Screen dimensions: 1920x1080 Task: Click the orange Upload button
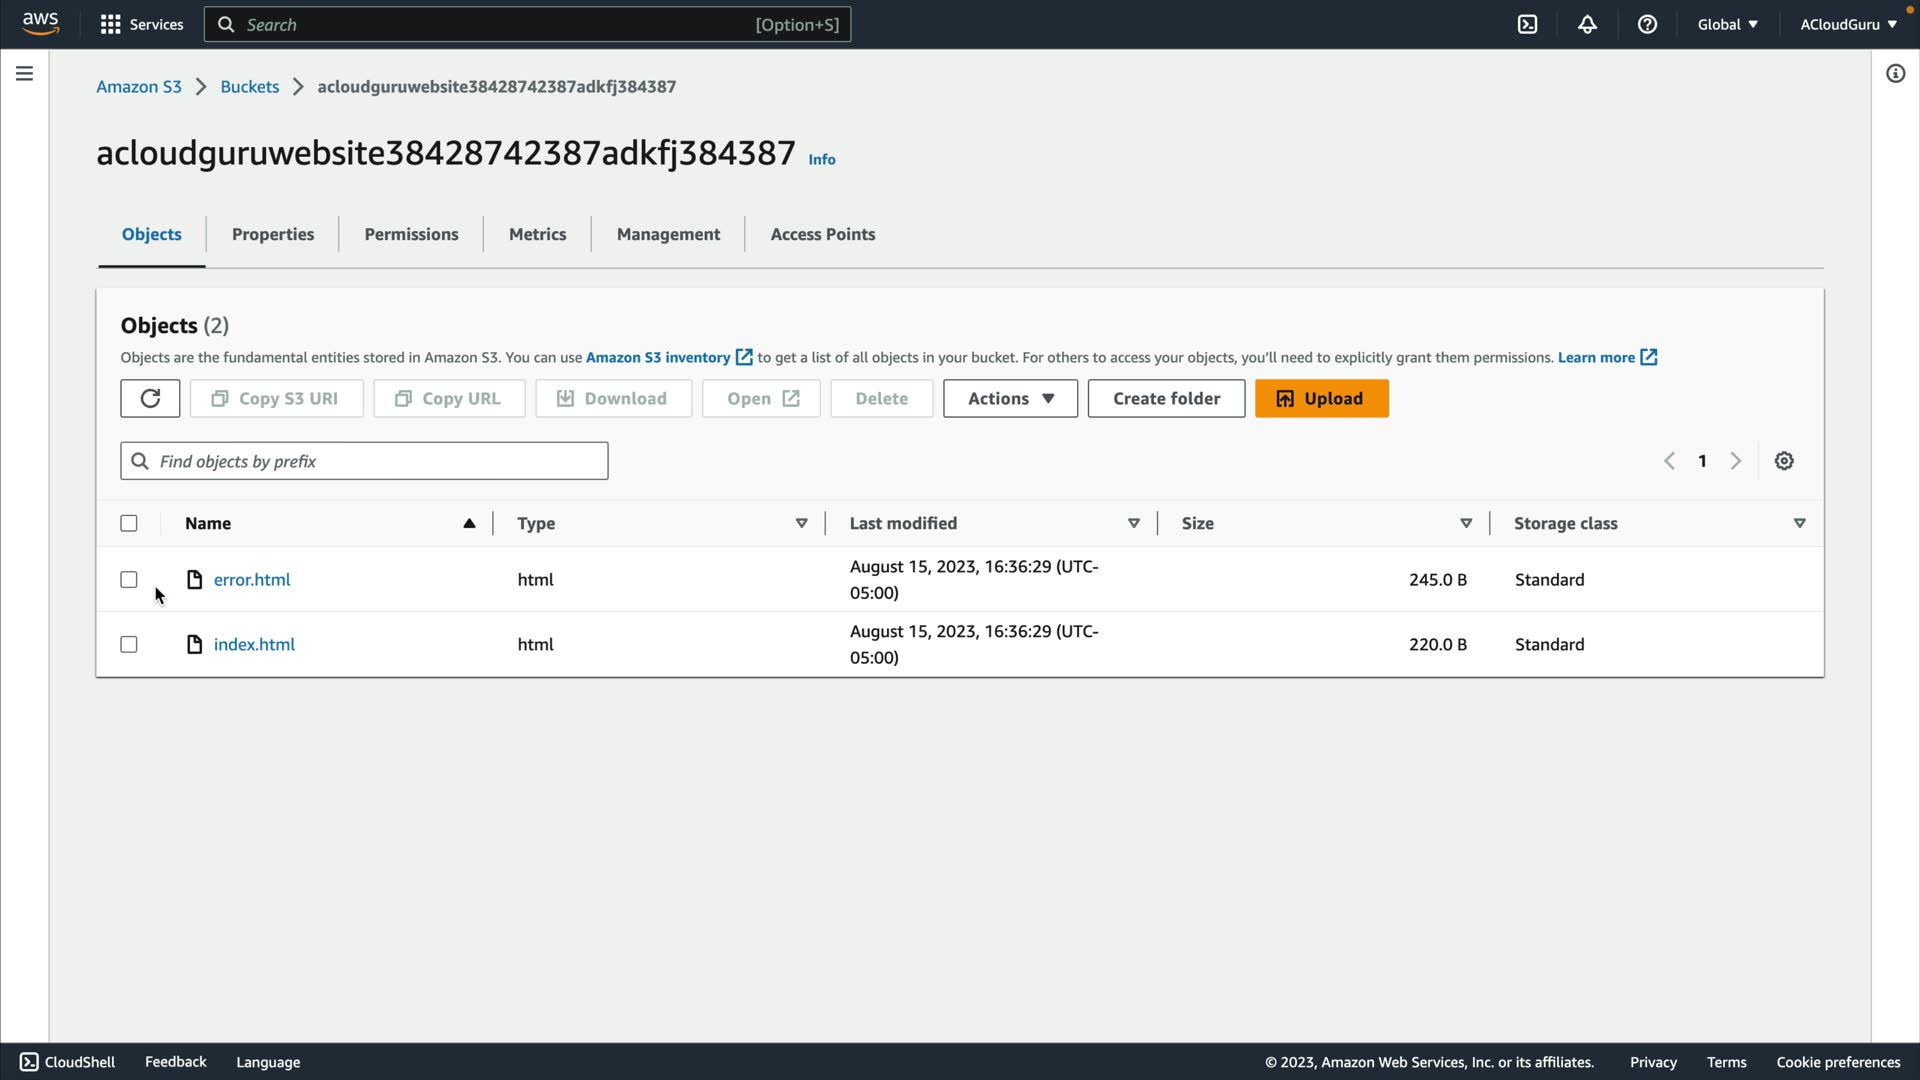pyautogui.click(x=1321, y=398)
